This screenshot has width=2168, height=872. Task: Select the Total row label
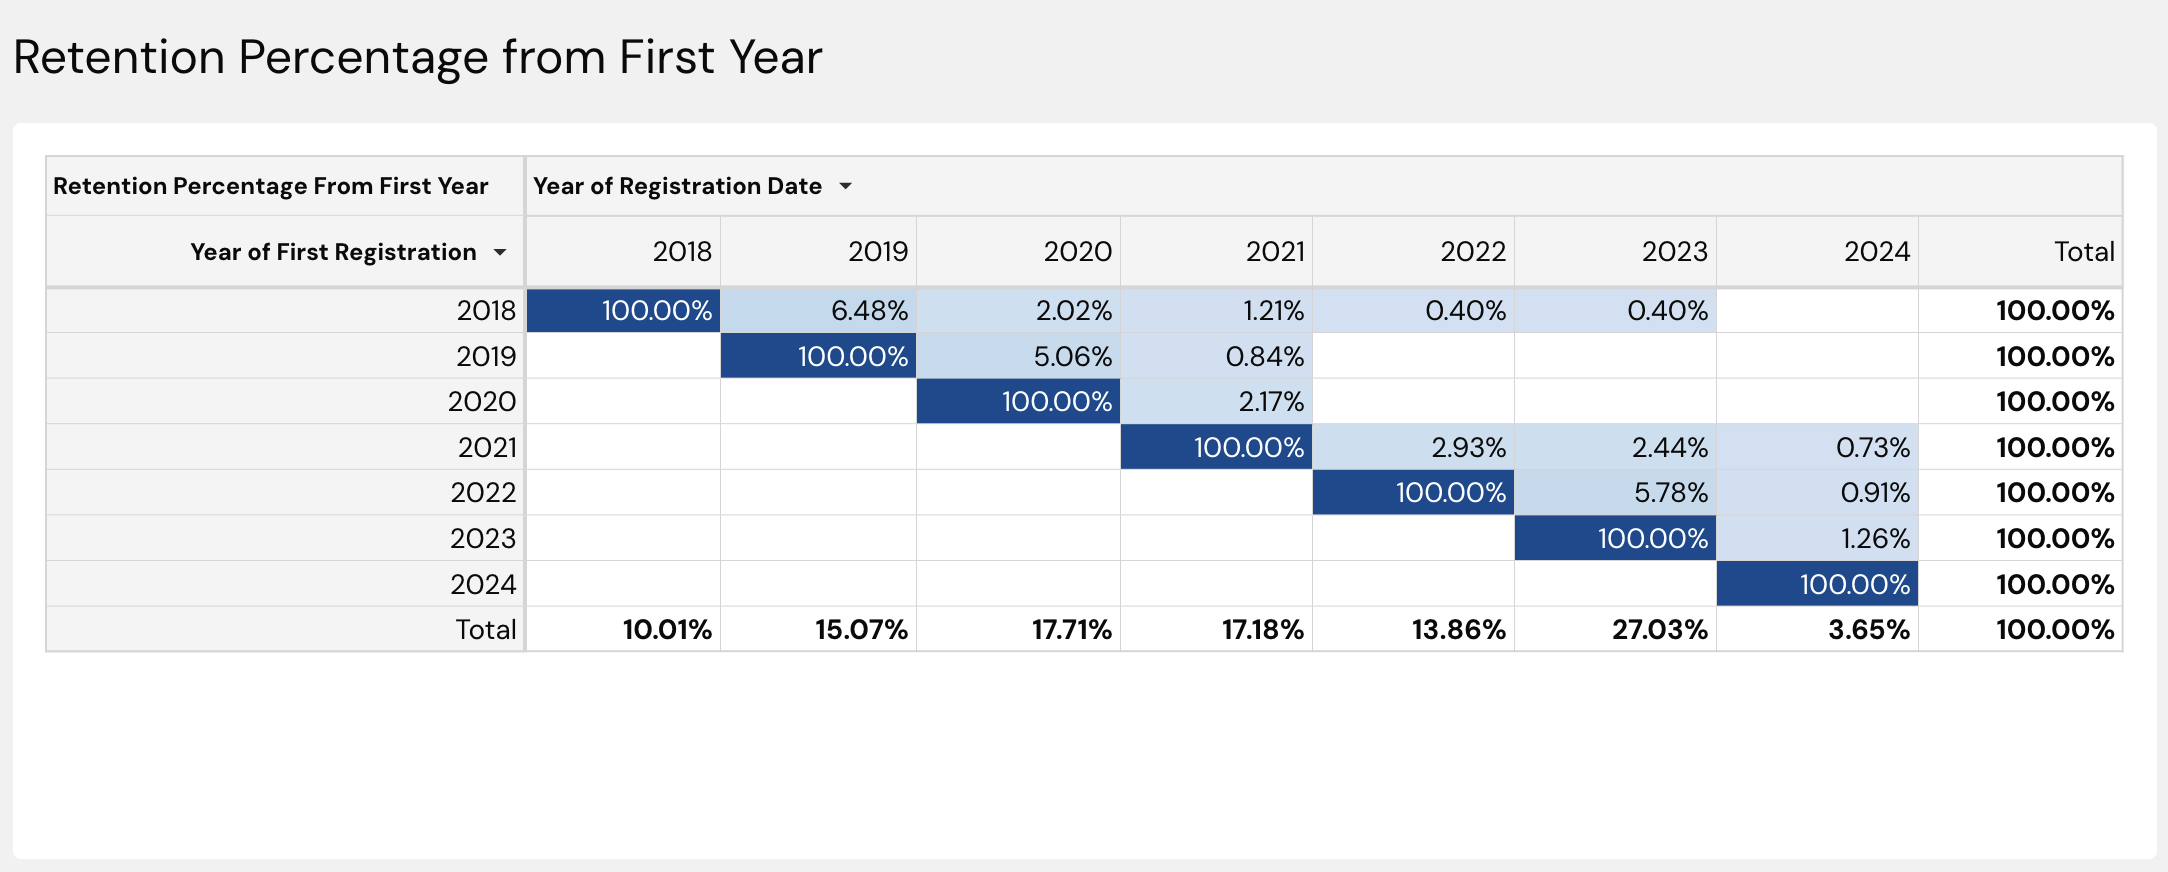pos(485,629)
